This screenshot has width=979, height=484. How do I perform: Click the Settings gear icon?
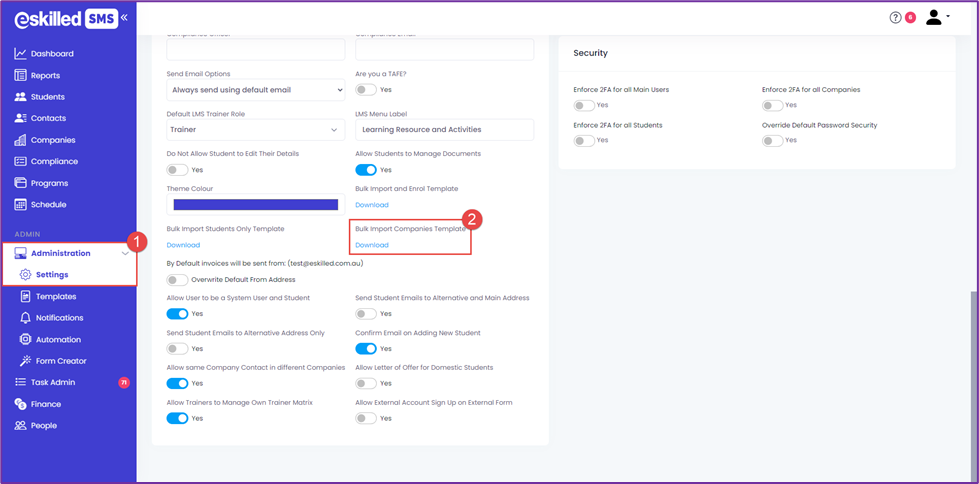(x=26, y=274)
